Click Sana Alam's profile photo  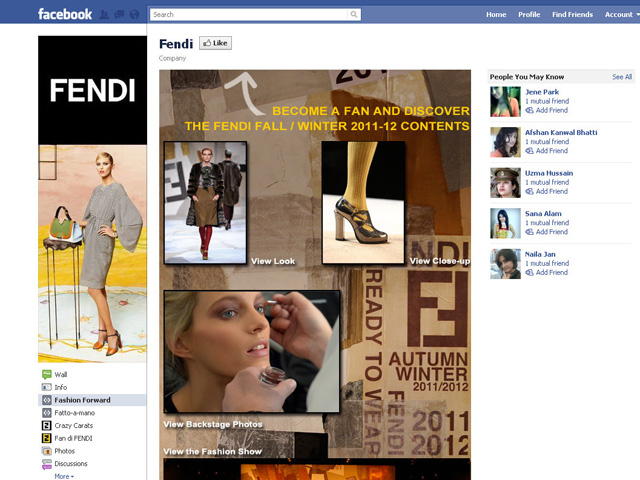point(505,223)
